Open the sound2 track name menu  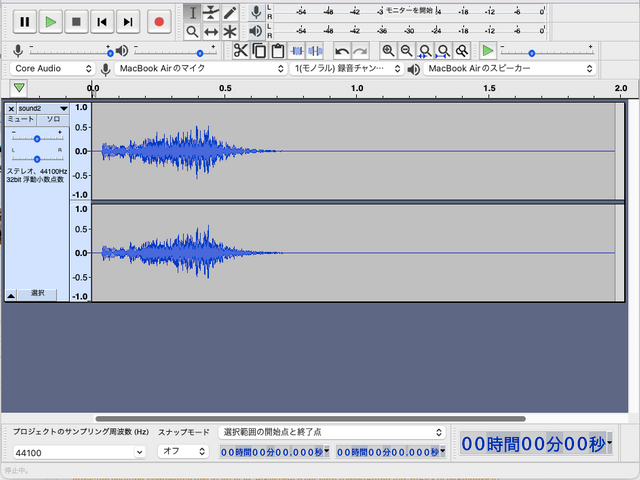tap(43, 109)
